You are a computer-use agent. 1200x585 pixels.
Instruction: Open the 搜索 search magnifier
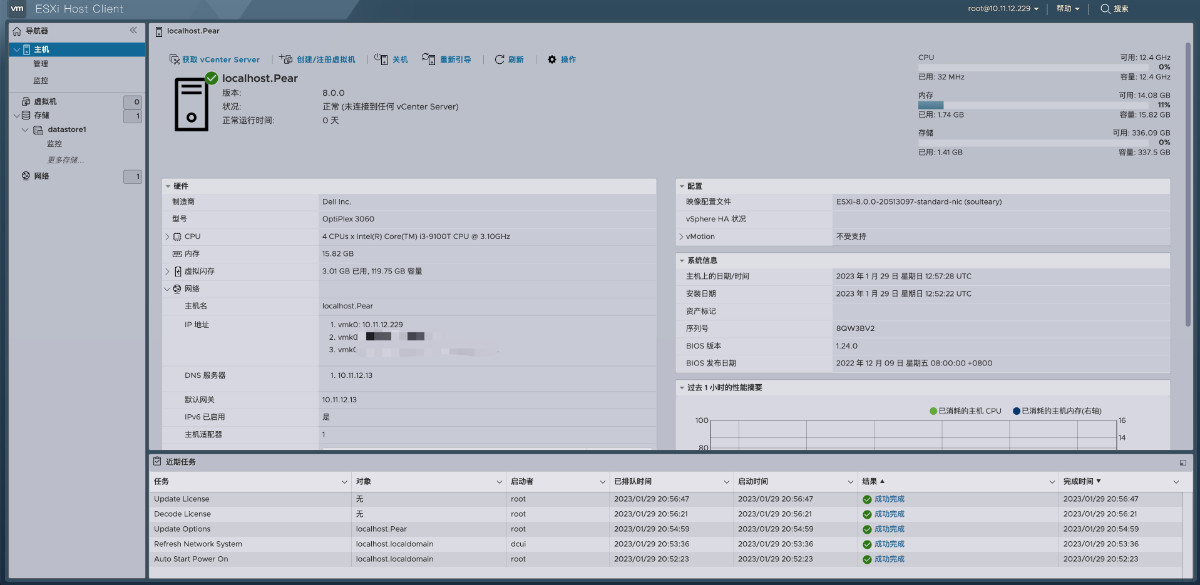point(1105,9)
